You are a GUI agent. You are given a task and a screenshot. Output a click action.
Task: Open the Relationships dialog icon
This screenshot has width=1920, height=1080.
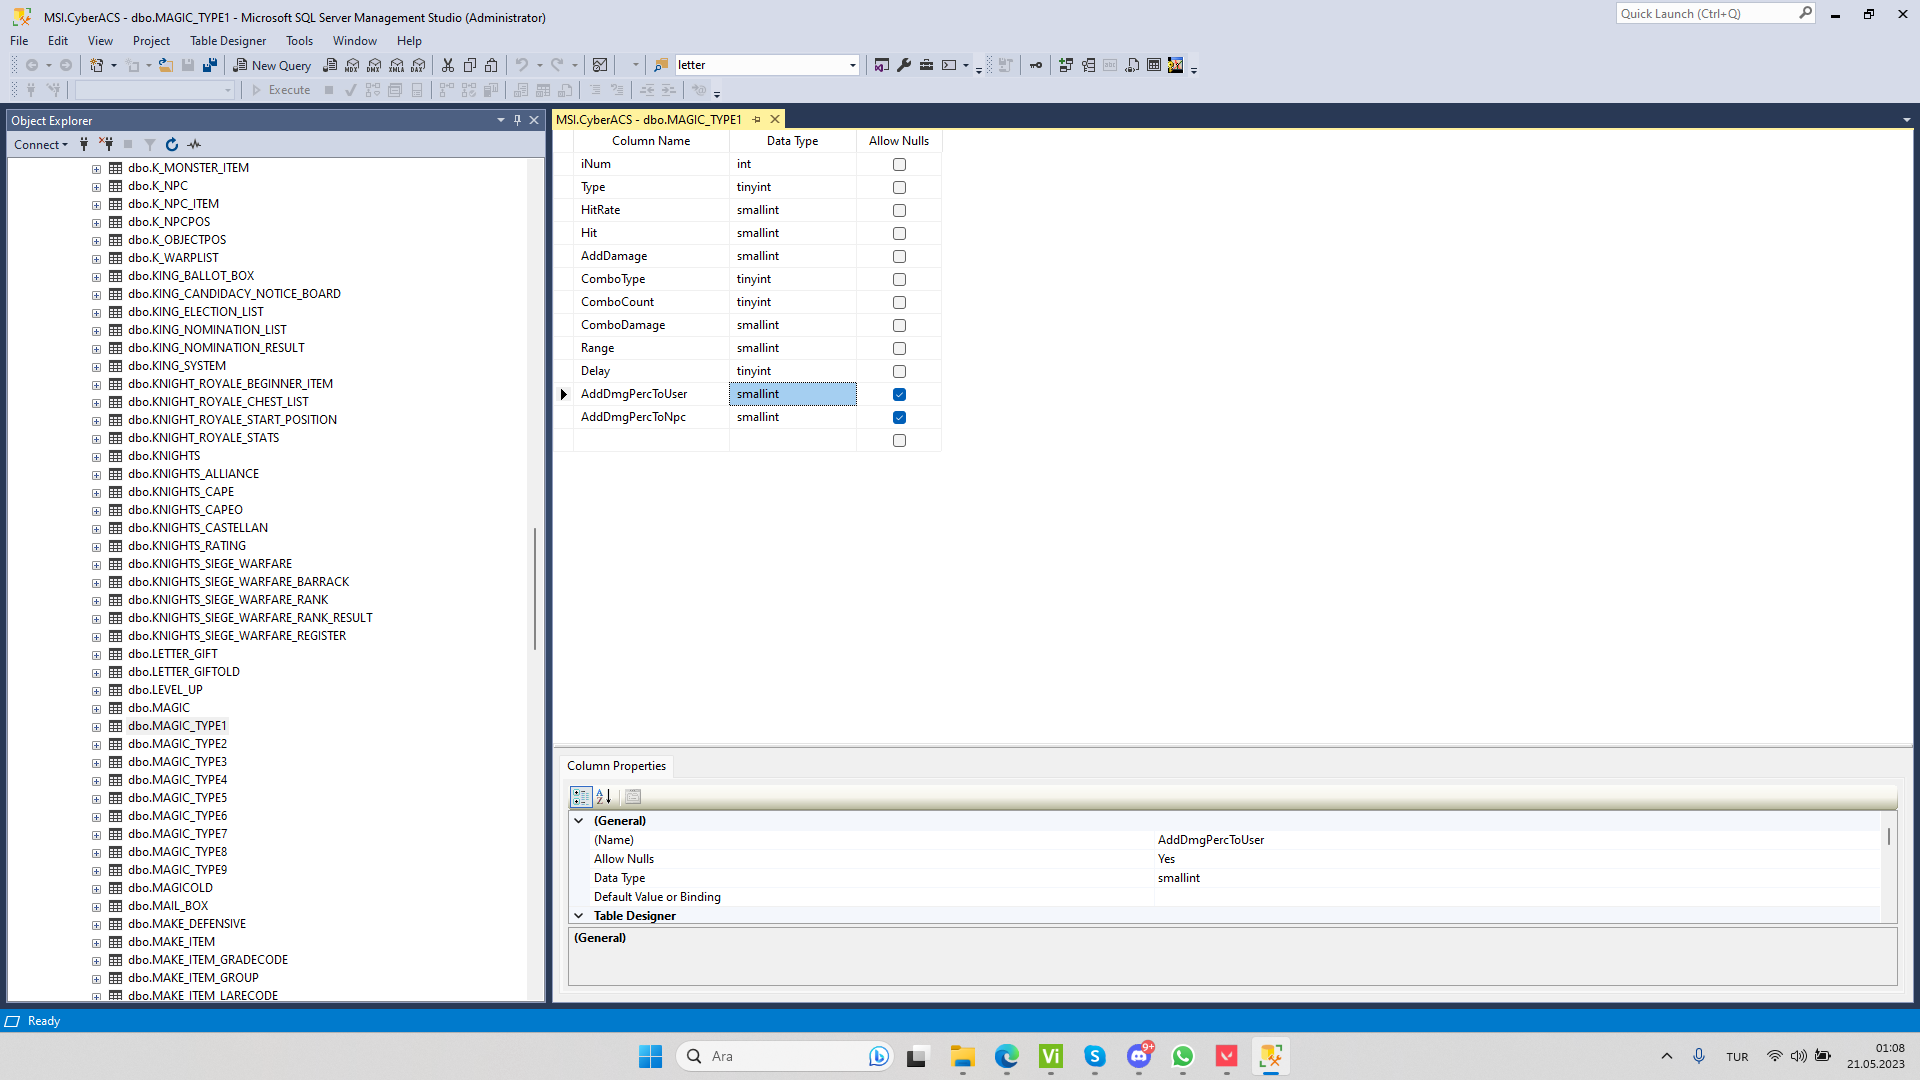click(x=1066, y=65)
